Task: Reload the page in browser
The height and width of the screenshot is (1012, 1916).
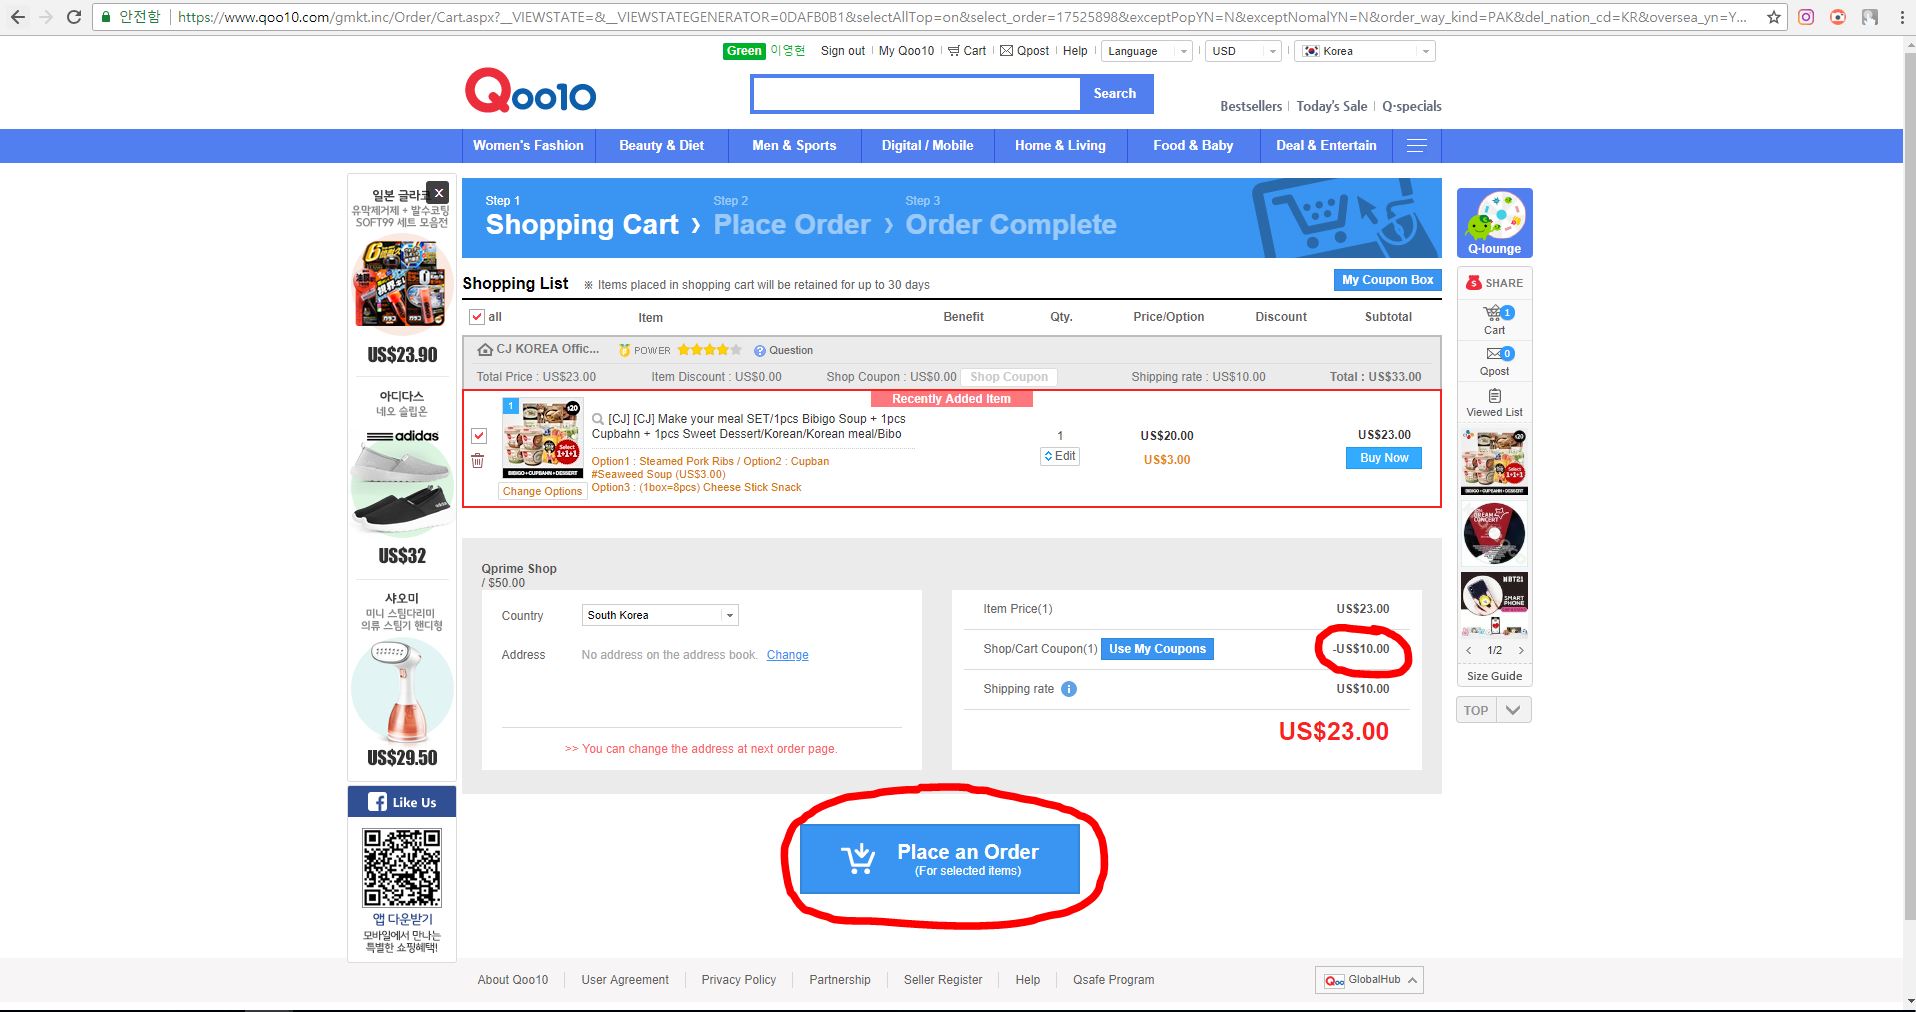Action: [74, 17]
